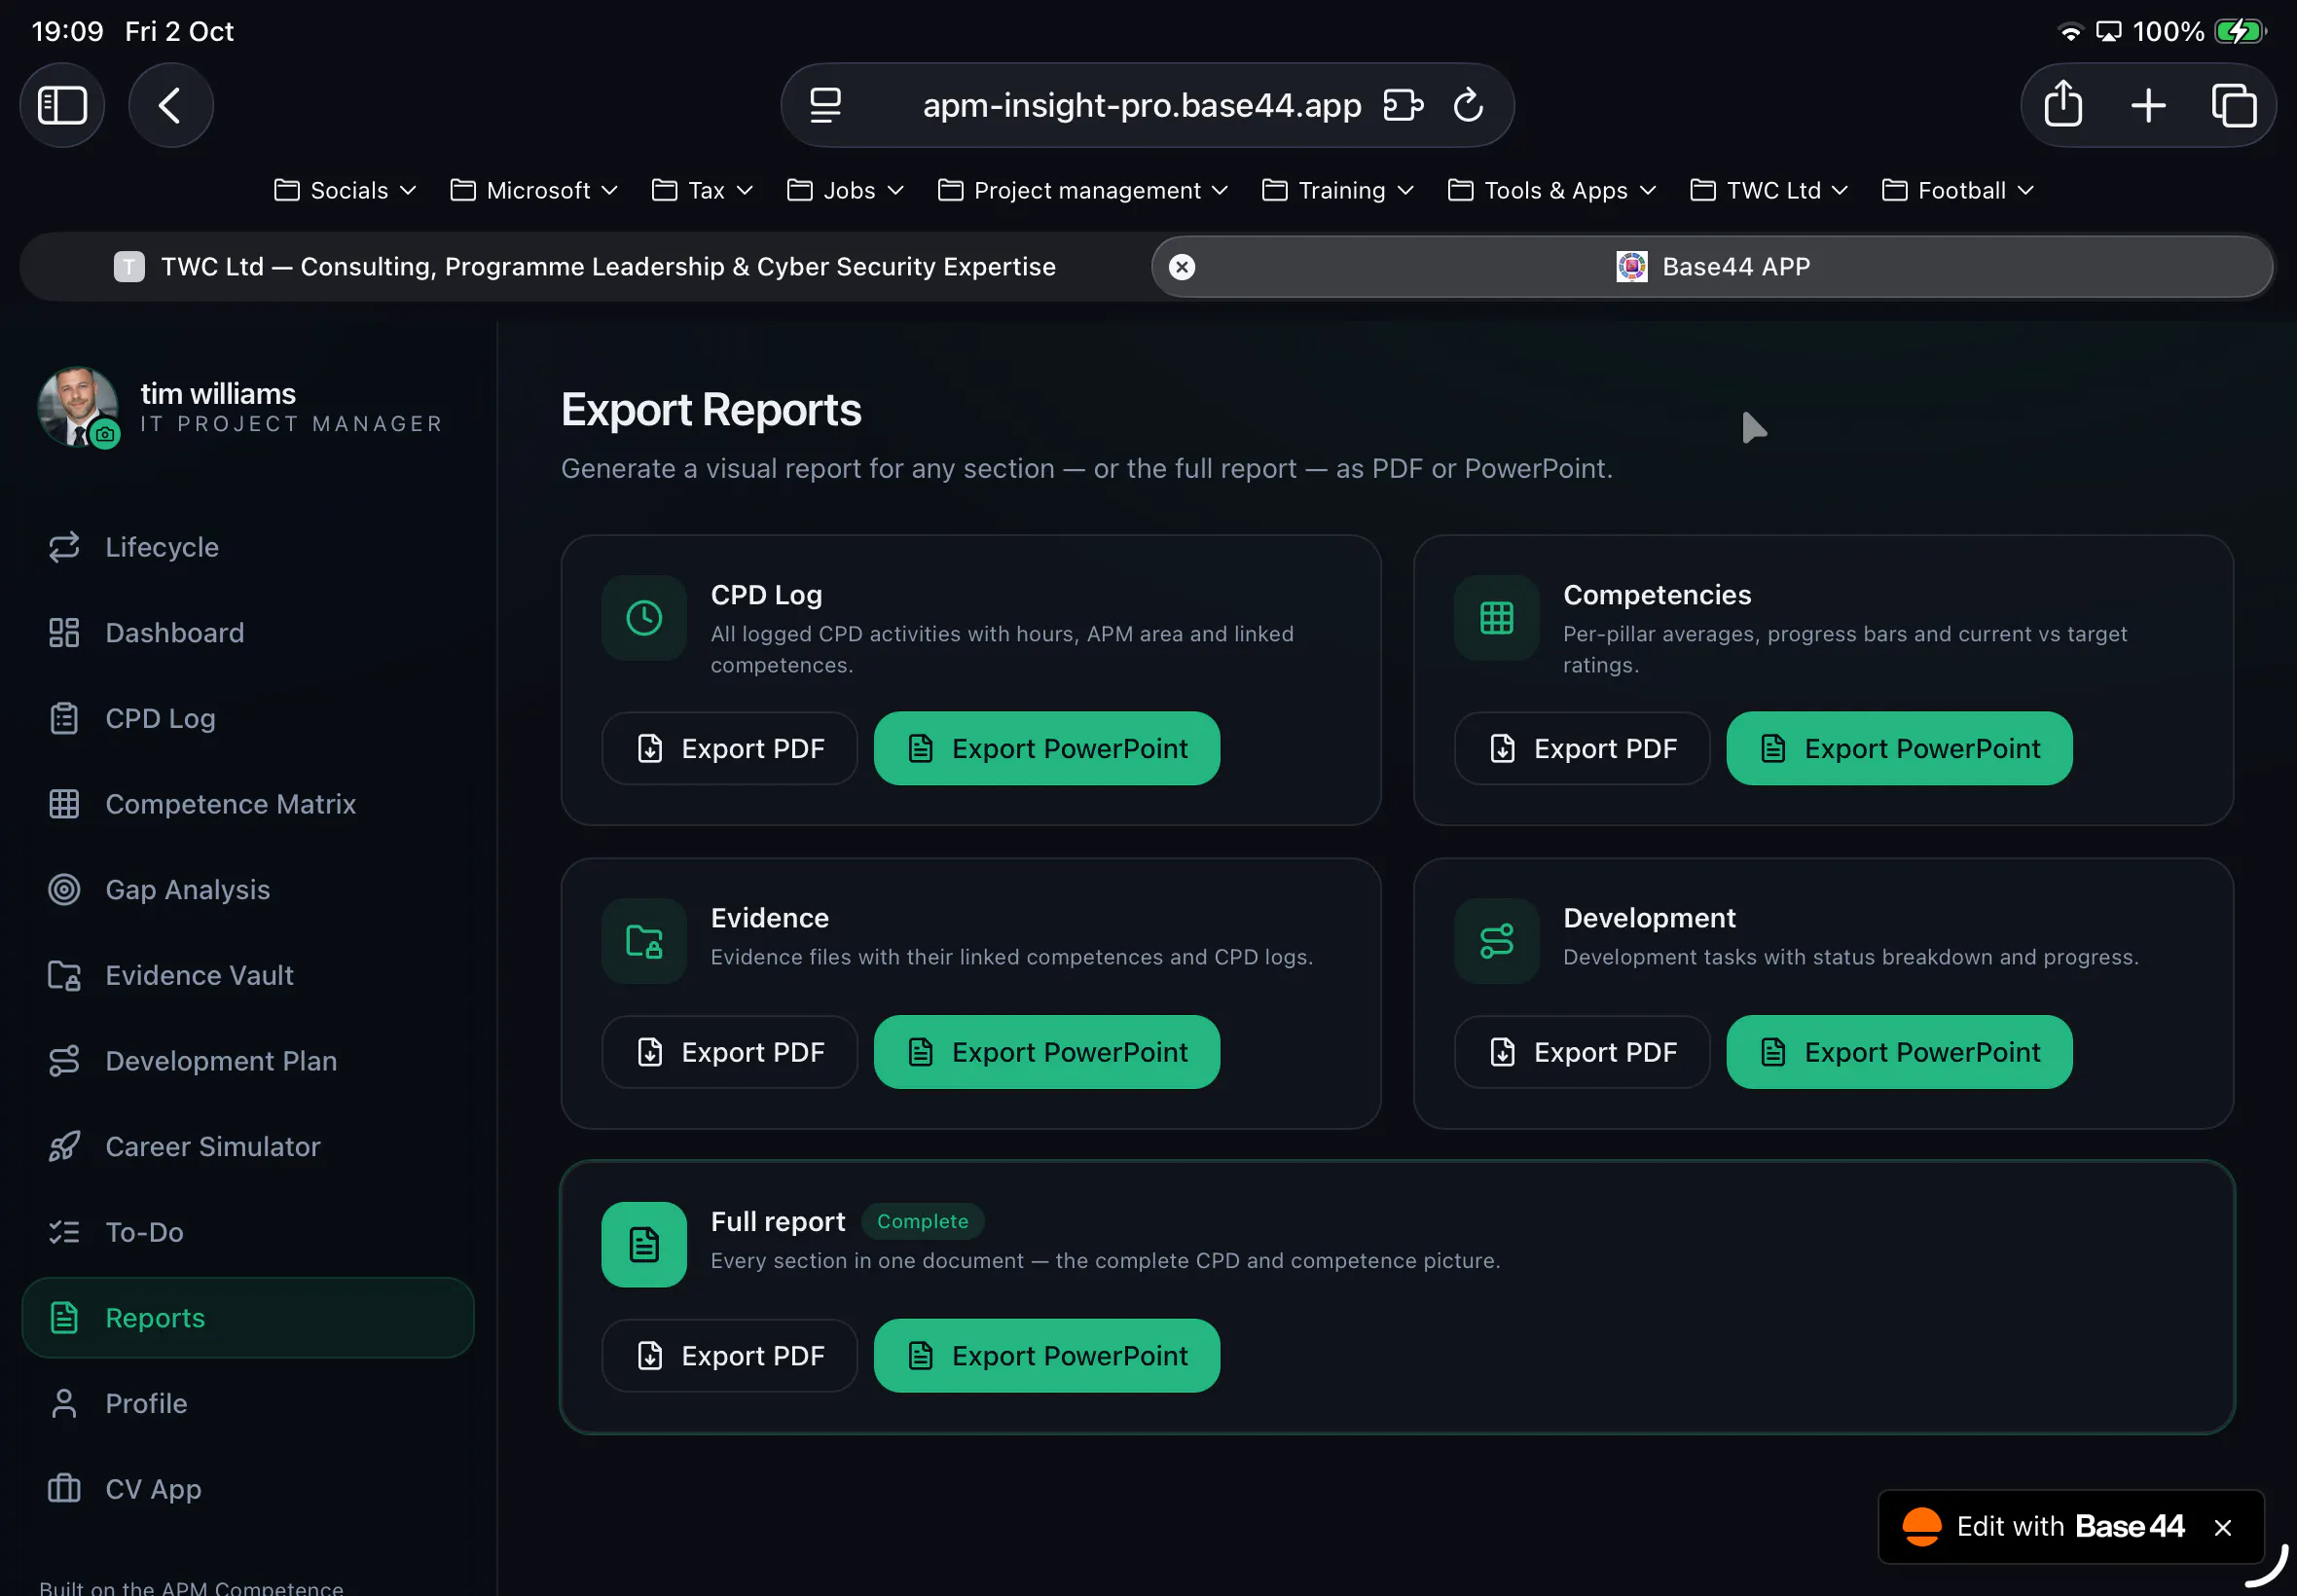This screenshot has height=1596, width=2297.
Task: Open the page reader menu icon
Action: pos(825,105)
